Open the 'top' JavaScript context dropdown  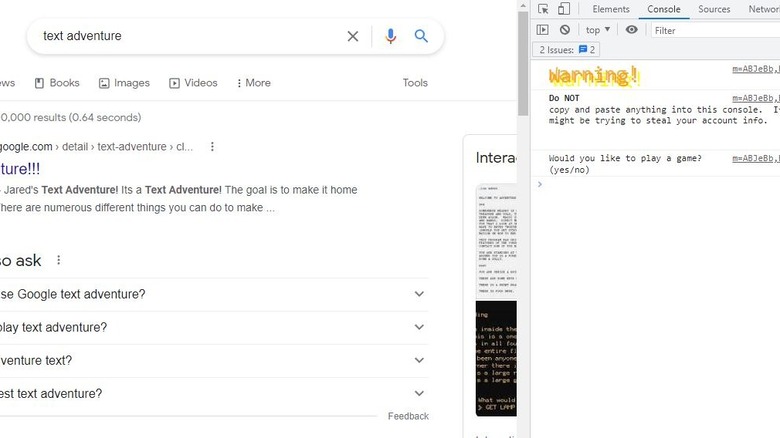click(x=598, y=30)
